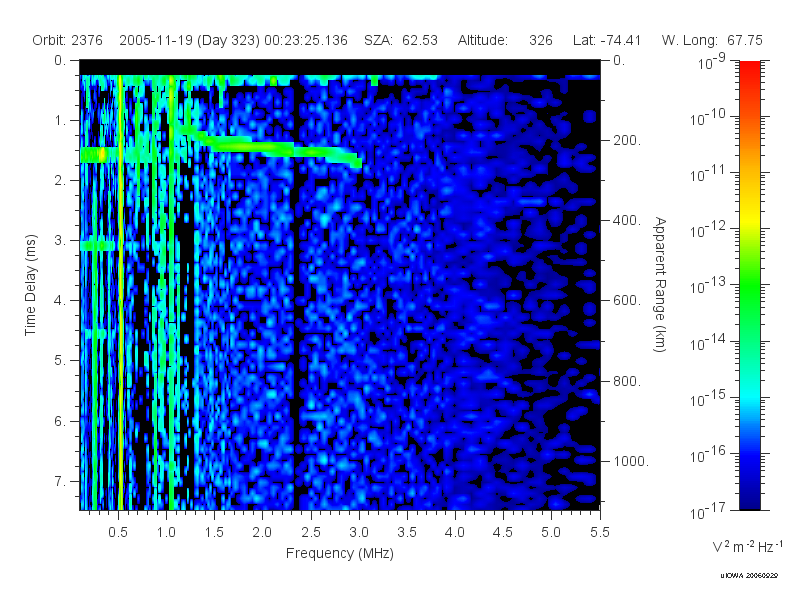Screen dimensions: 800x600
Task: Click the Lat: -74.41 header value
Action: pos(607,40)
